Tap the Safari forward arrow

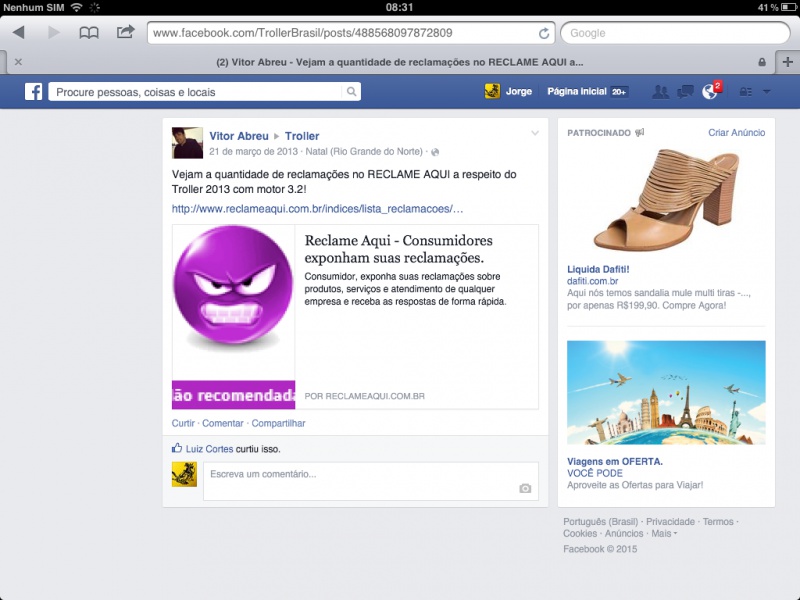coord(54,33)
